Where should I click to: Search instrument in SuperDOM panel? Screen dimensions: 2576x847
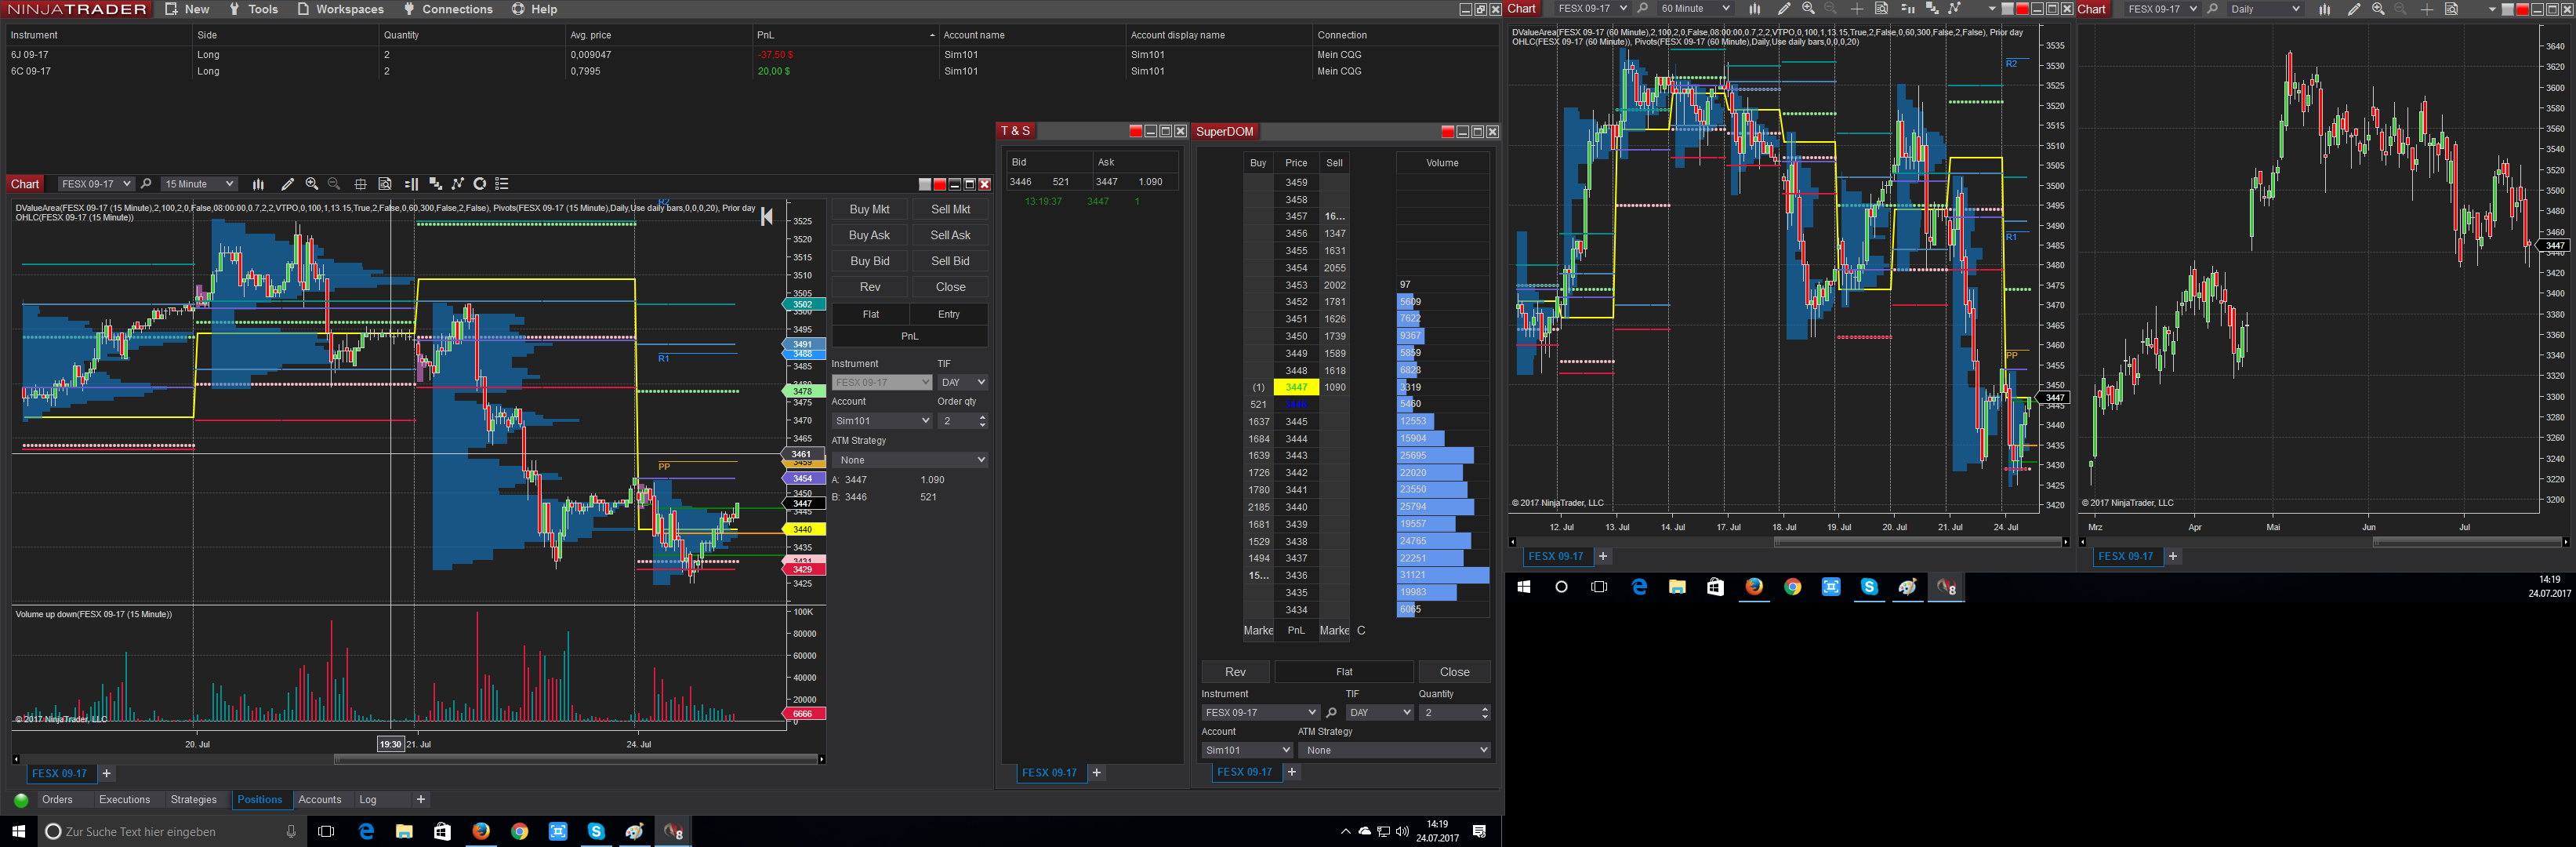tap(1331, 713)
